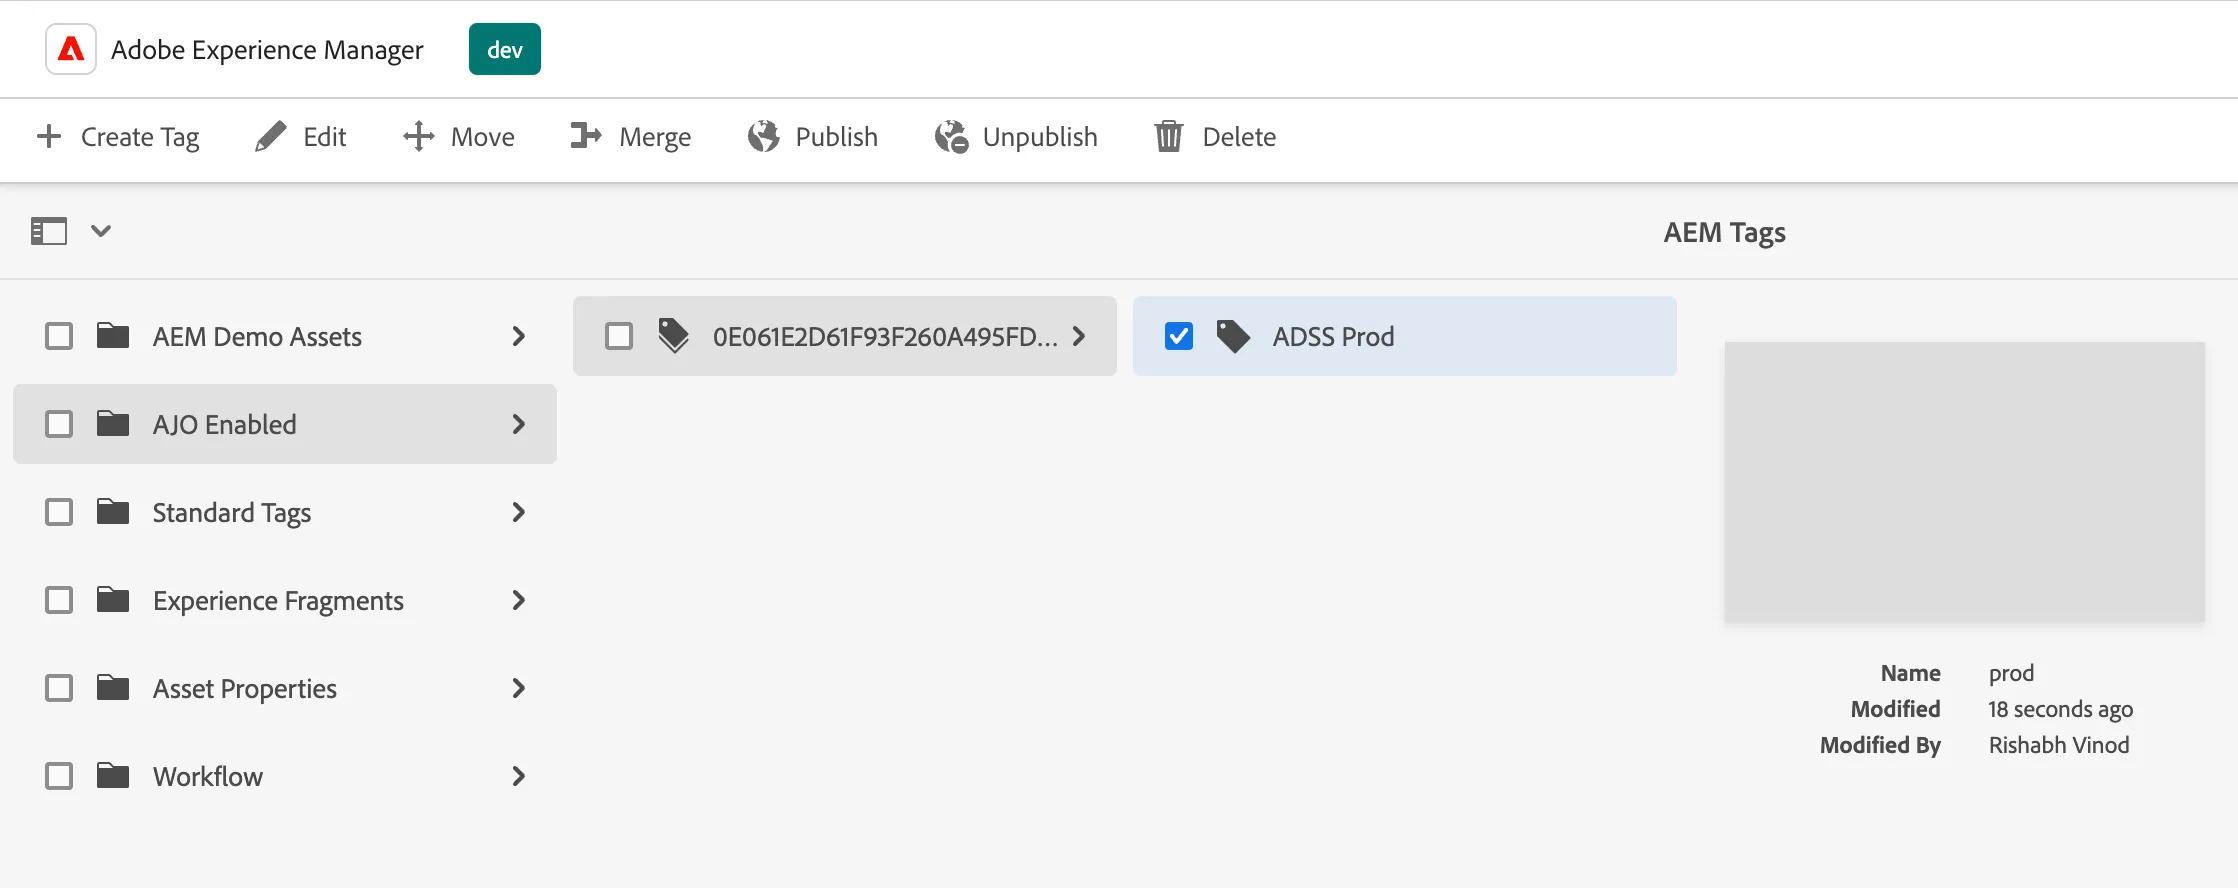Check the Asset Properties checkbox

click(59, 688)
